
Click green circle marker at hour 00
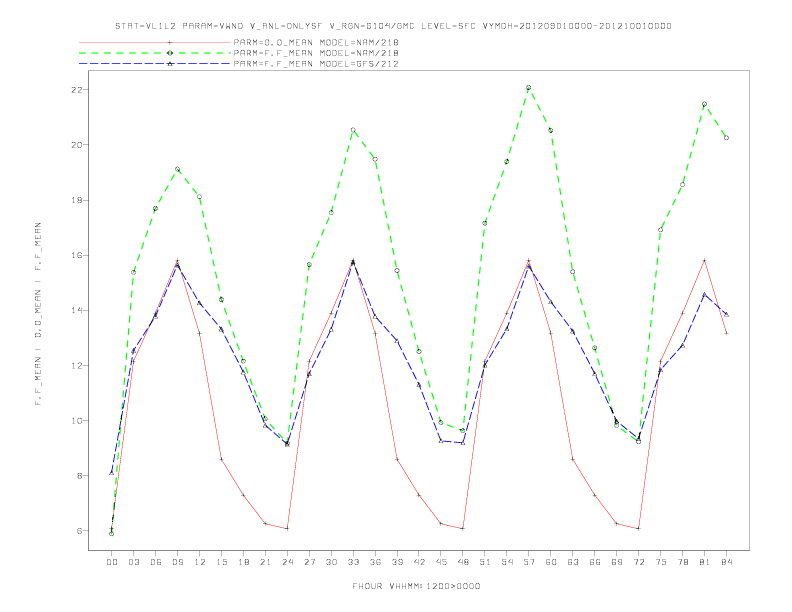point(112,534)
